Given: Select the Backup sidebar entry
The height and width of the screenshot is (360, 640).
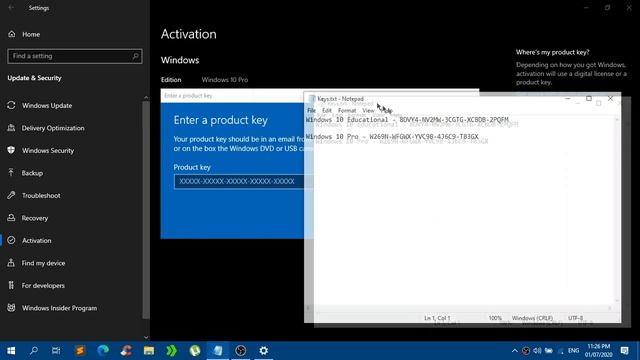Looking at the screenshot, I should coord(32,173).
